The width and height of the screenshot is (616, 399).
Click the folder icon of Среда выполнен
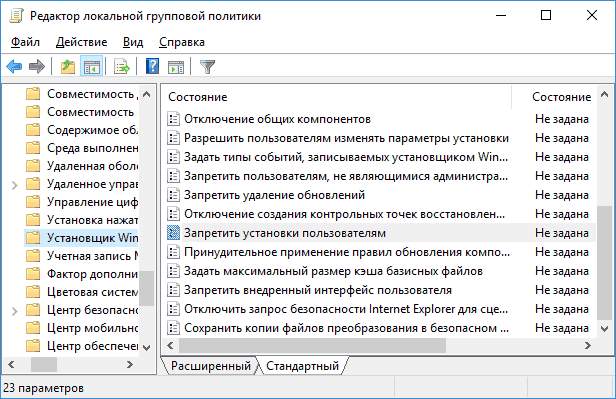coord(33,148)
